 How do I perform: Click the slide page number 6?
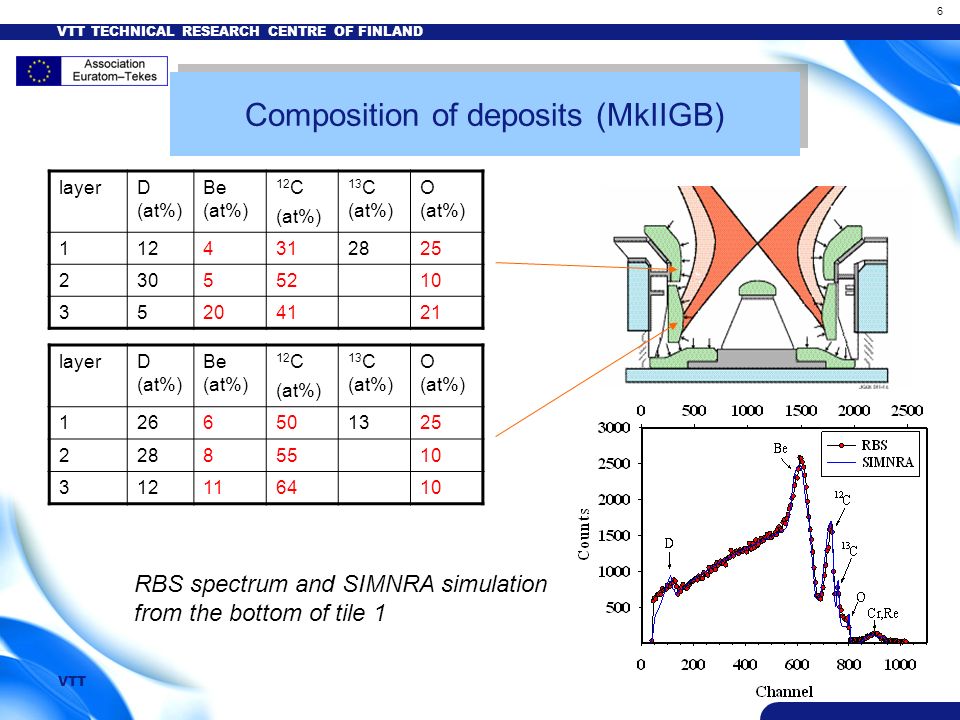940,11
